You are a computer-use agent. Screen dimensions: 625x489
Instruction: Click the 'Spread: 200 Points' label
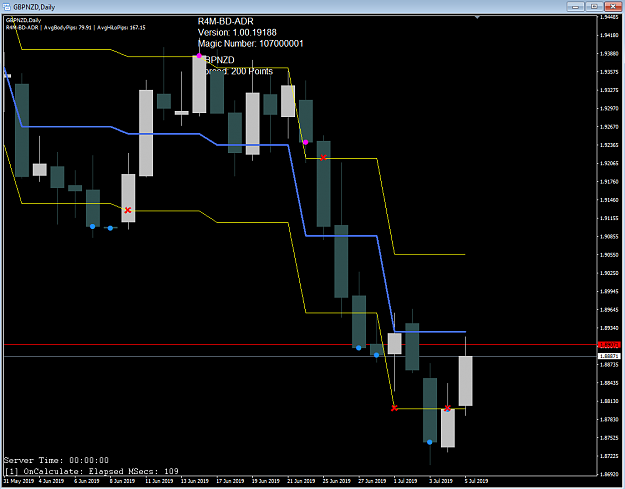(x=238, y=71)
